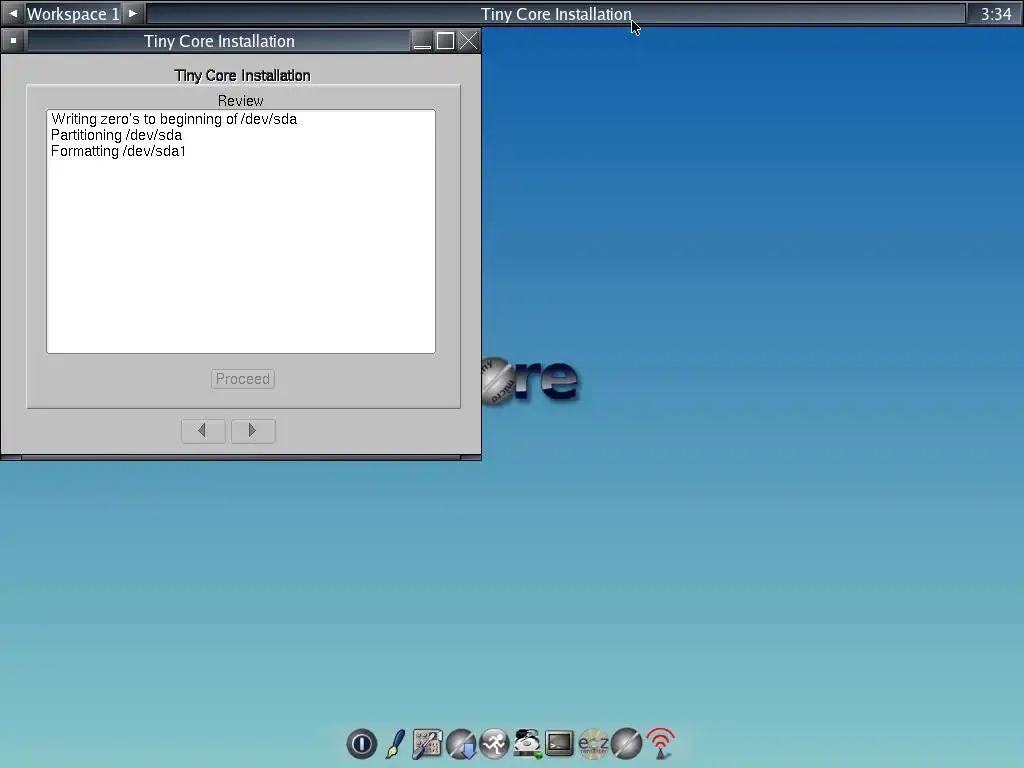
Task: Open the ezremaster disc icon in the dock
Action: coord(593,743)
